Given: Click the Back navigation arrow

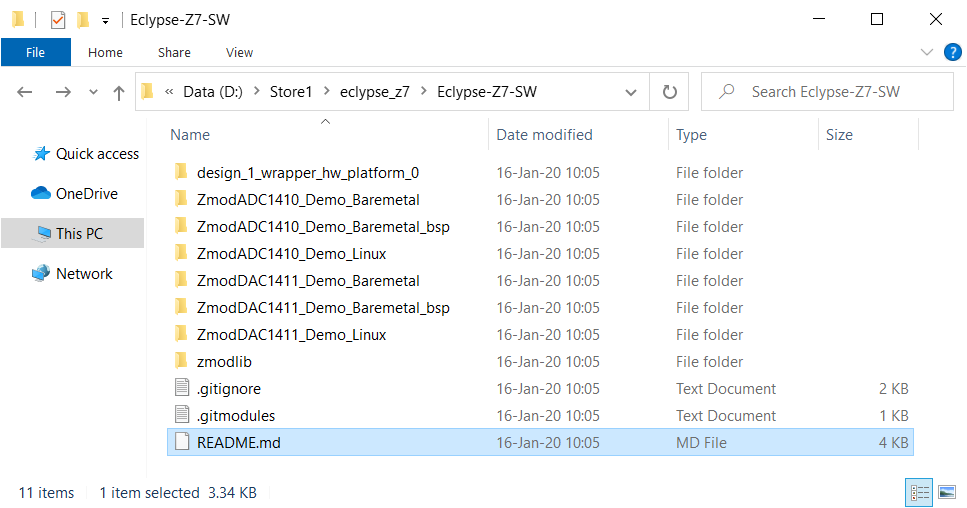Looking at the screenshot, I should (25, 92).
